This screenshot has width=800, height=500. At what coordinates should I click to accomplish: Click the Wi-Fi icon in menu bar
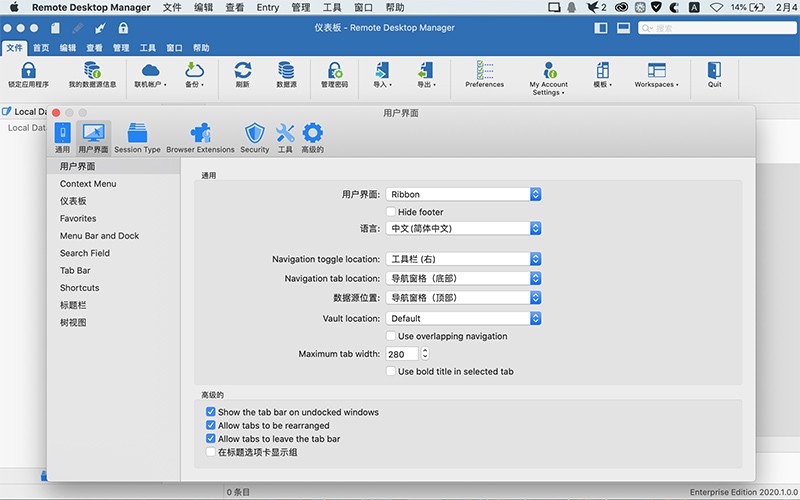[716, 7]
